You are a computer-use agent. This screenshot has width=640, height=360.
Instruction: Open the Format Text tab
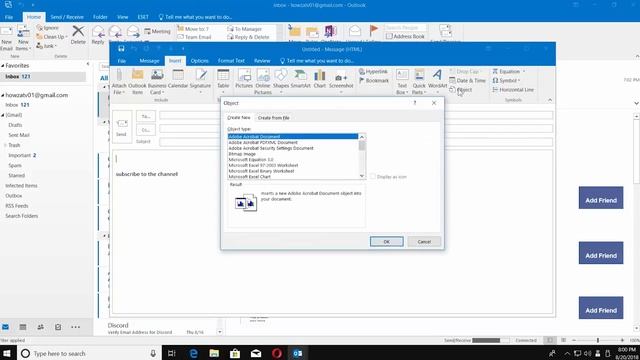pos(231,61)
